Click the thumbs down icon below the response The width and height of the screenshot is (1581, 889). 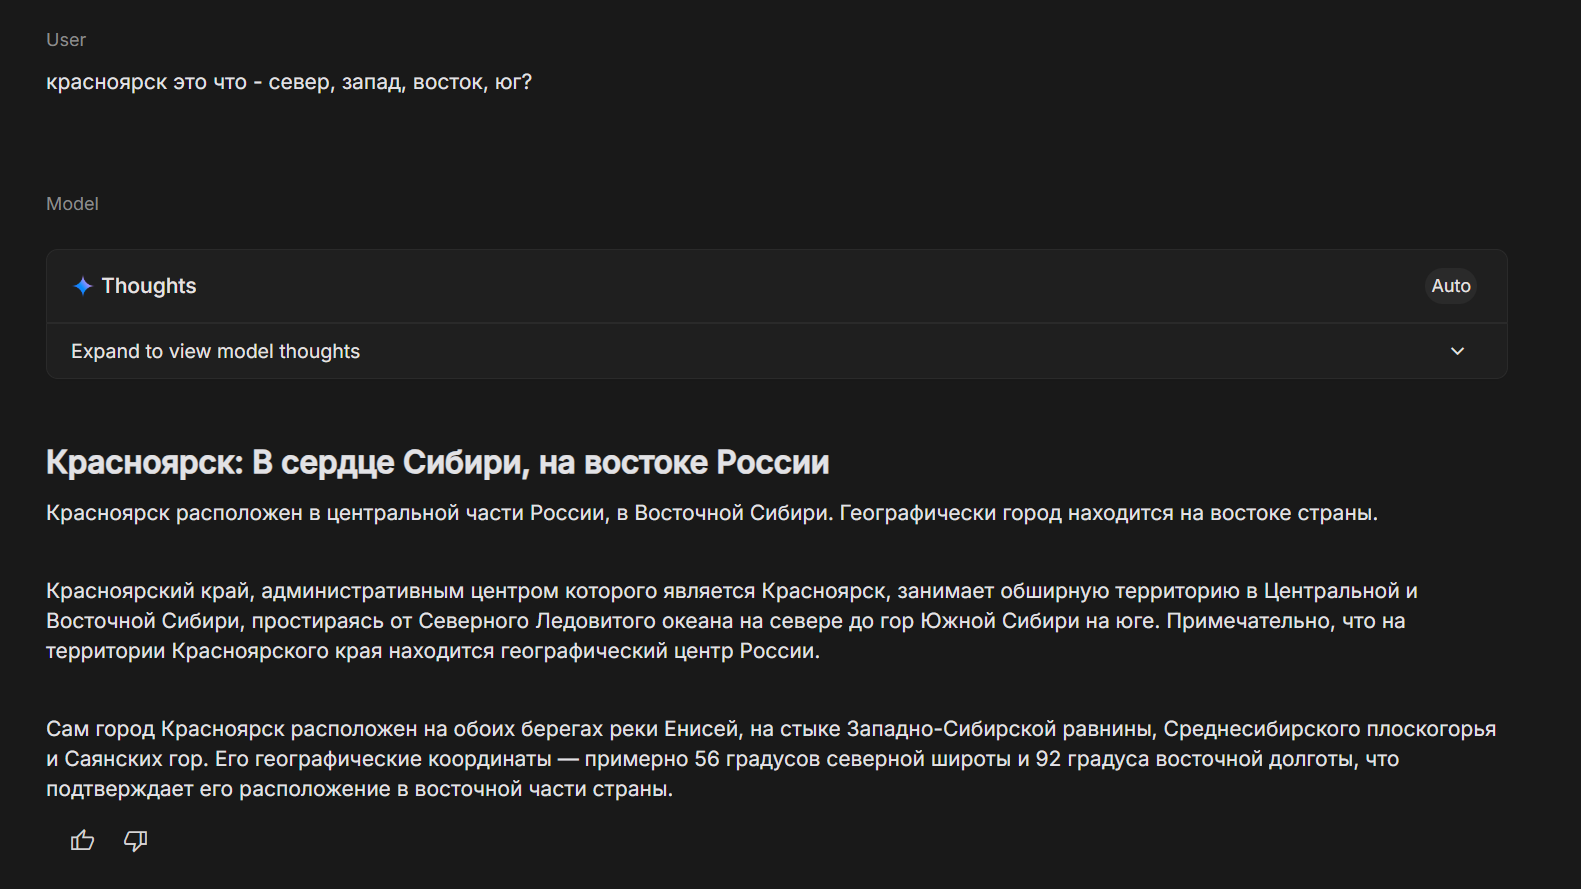(x=135, y=841)
